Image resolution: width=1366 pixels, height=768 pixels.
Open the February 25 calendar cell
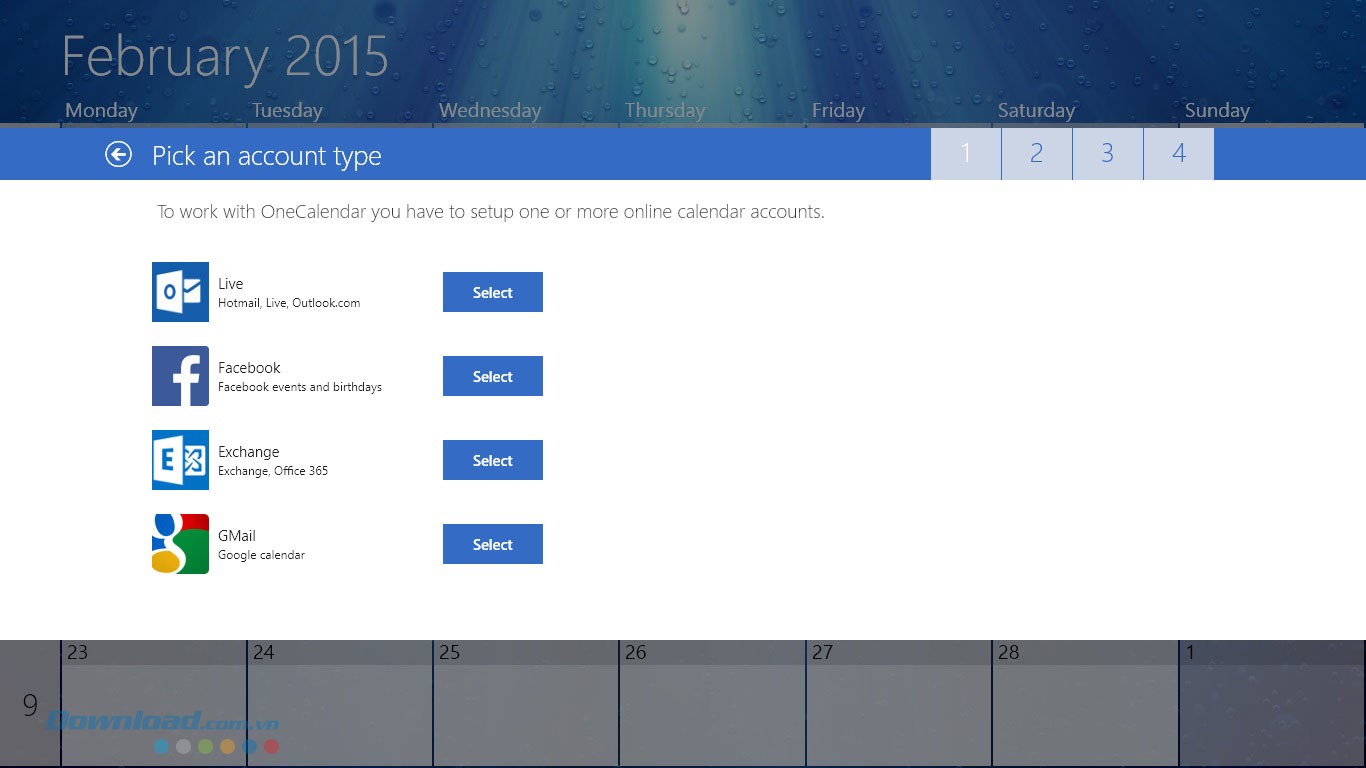(526, 705)
